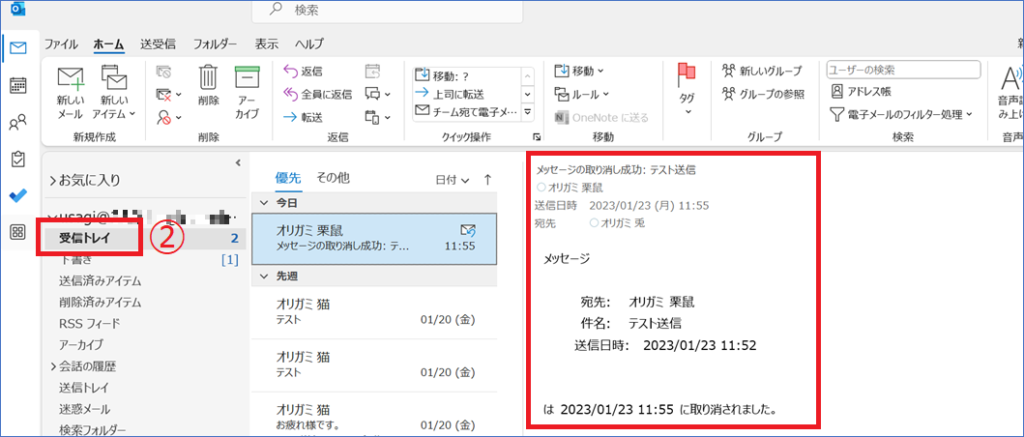1024x437 pixels.
Task: Click the 新しいメール (New Mail) icon
Action: tap(69, 80)
